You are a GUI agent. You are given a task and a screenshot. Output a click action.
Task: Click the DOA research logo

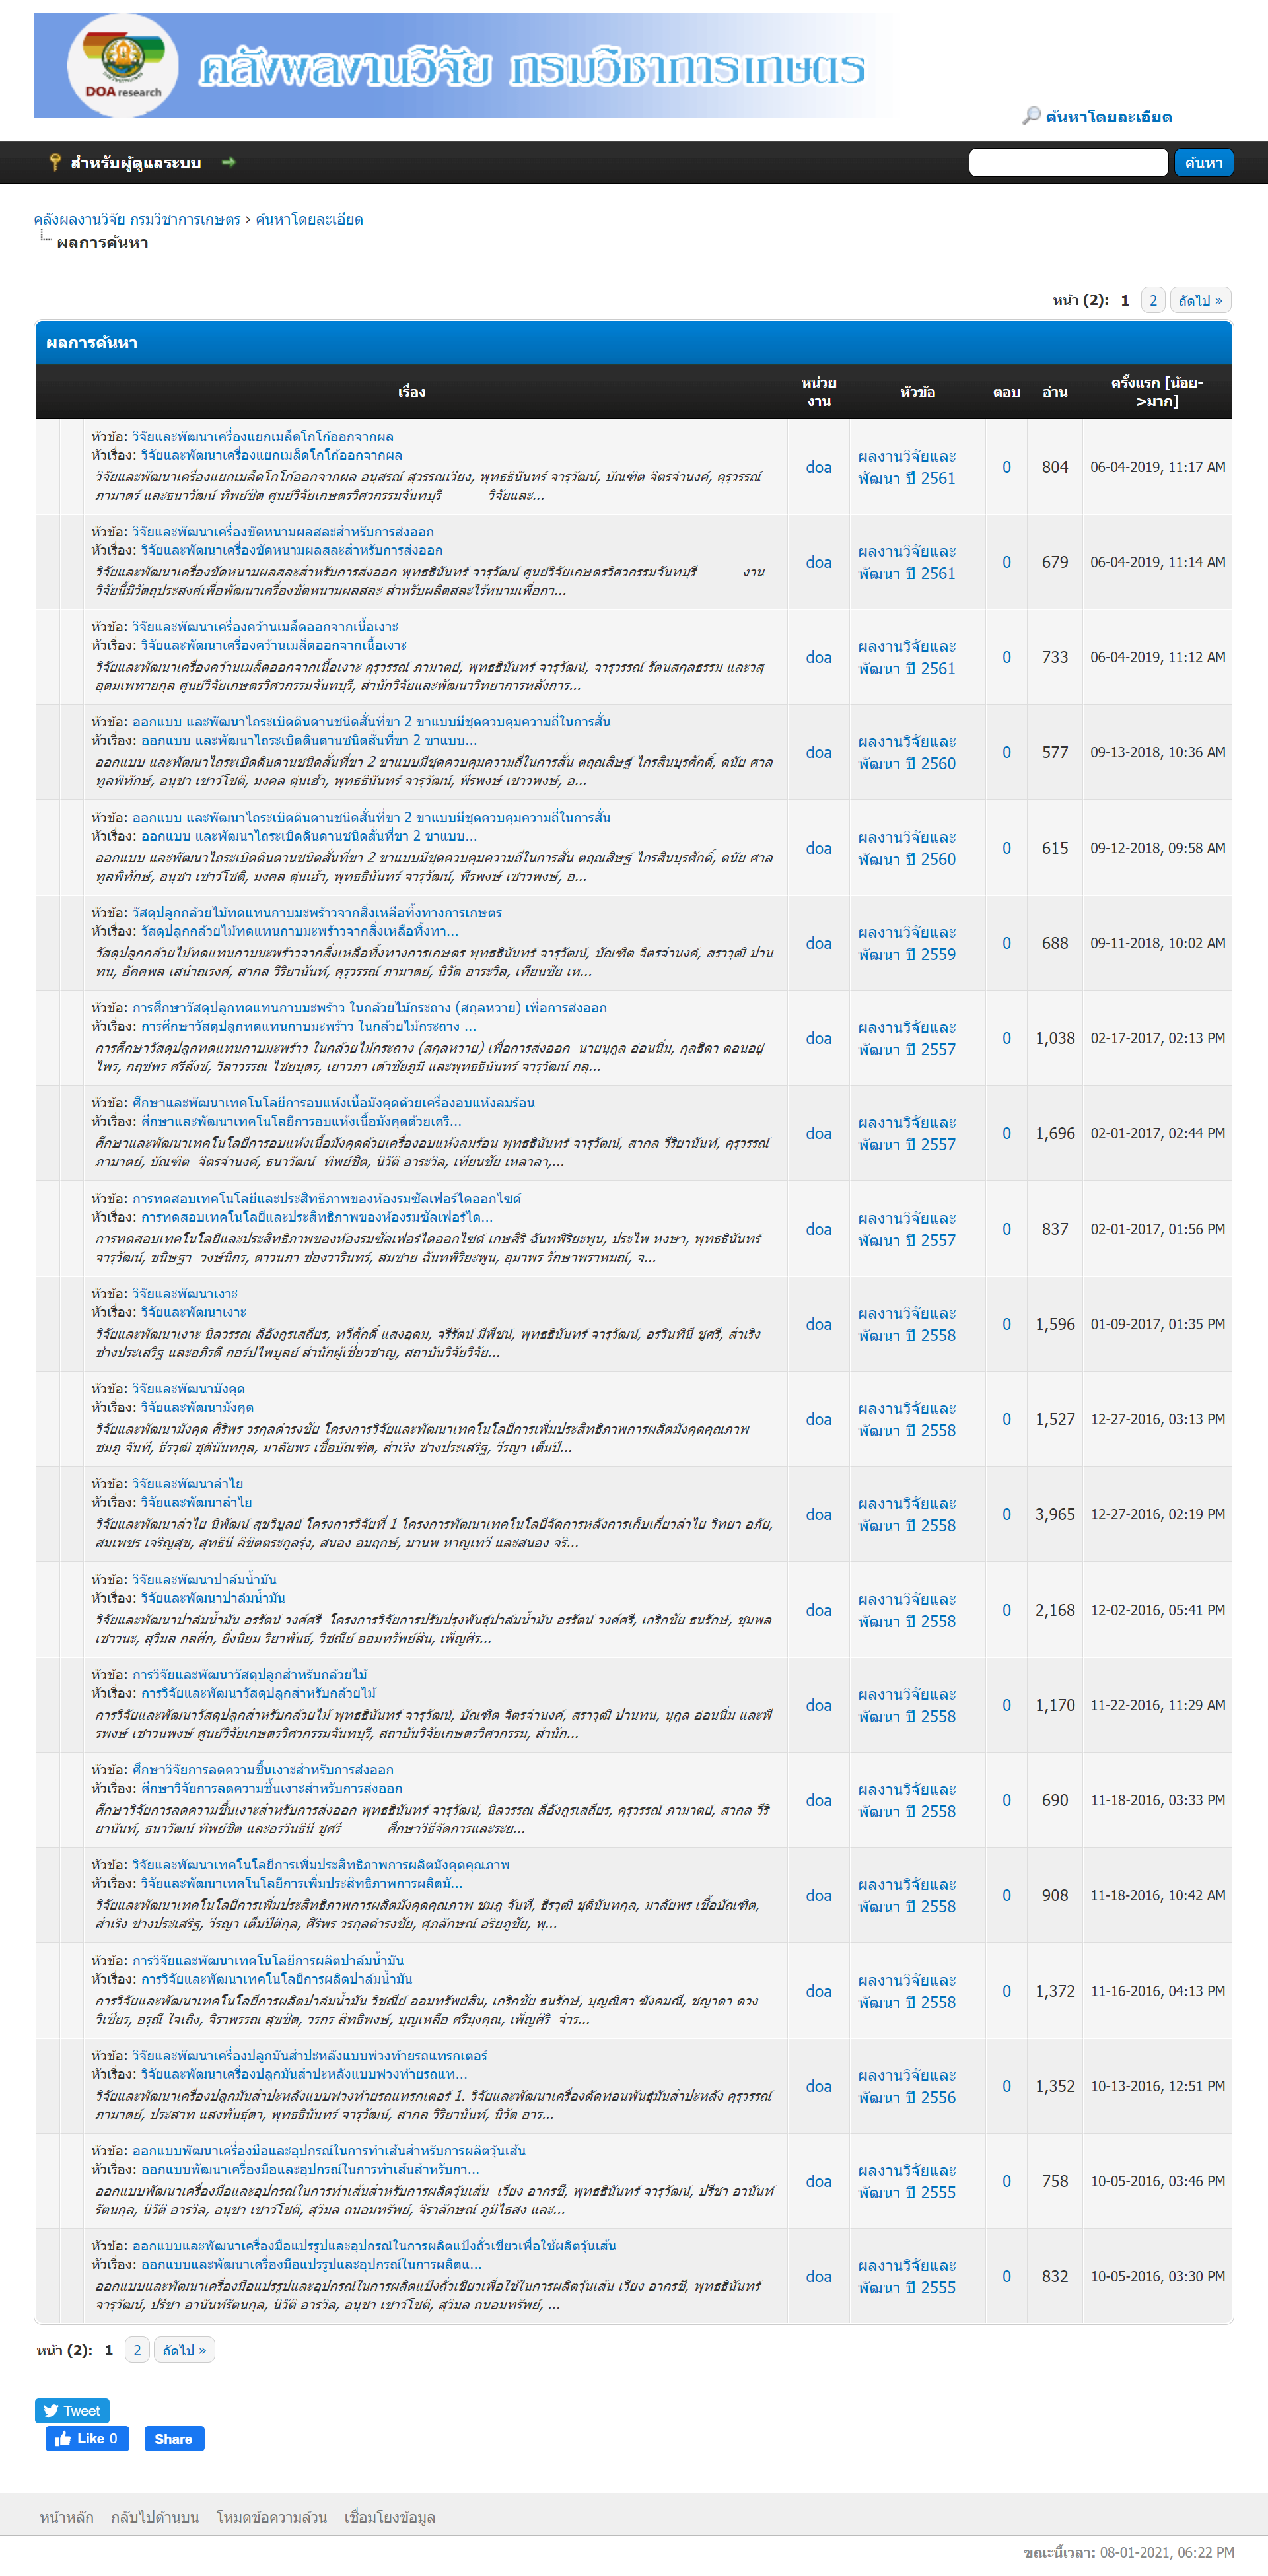coord(122,65)
